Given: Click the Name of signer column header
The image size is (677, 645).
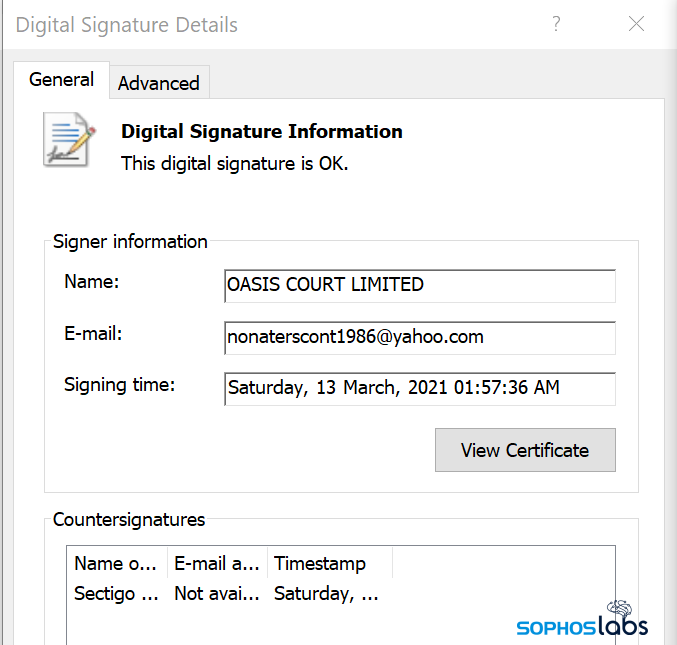Looking at the screenshot, I should 117,563.
